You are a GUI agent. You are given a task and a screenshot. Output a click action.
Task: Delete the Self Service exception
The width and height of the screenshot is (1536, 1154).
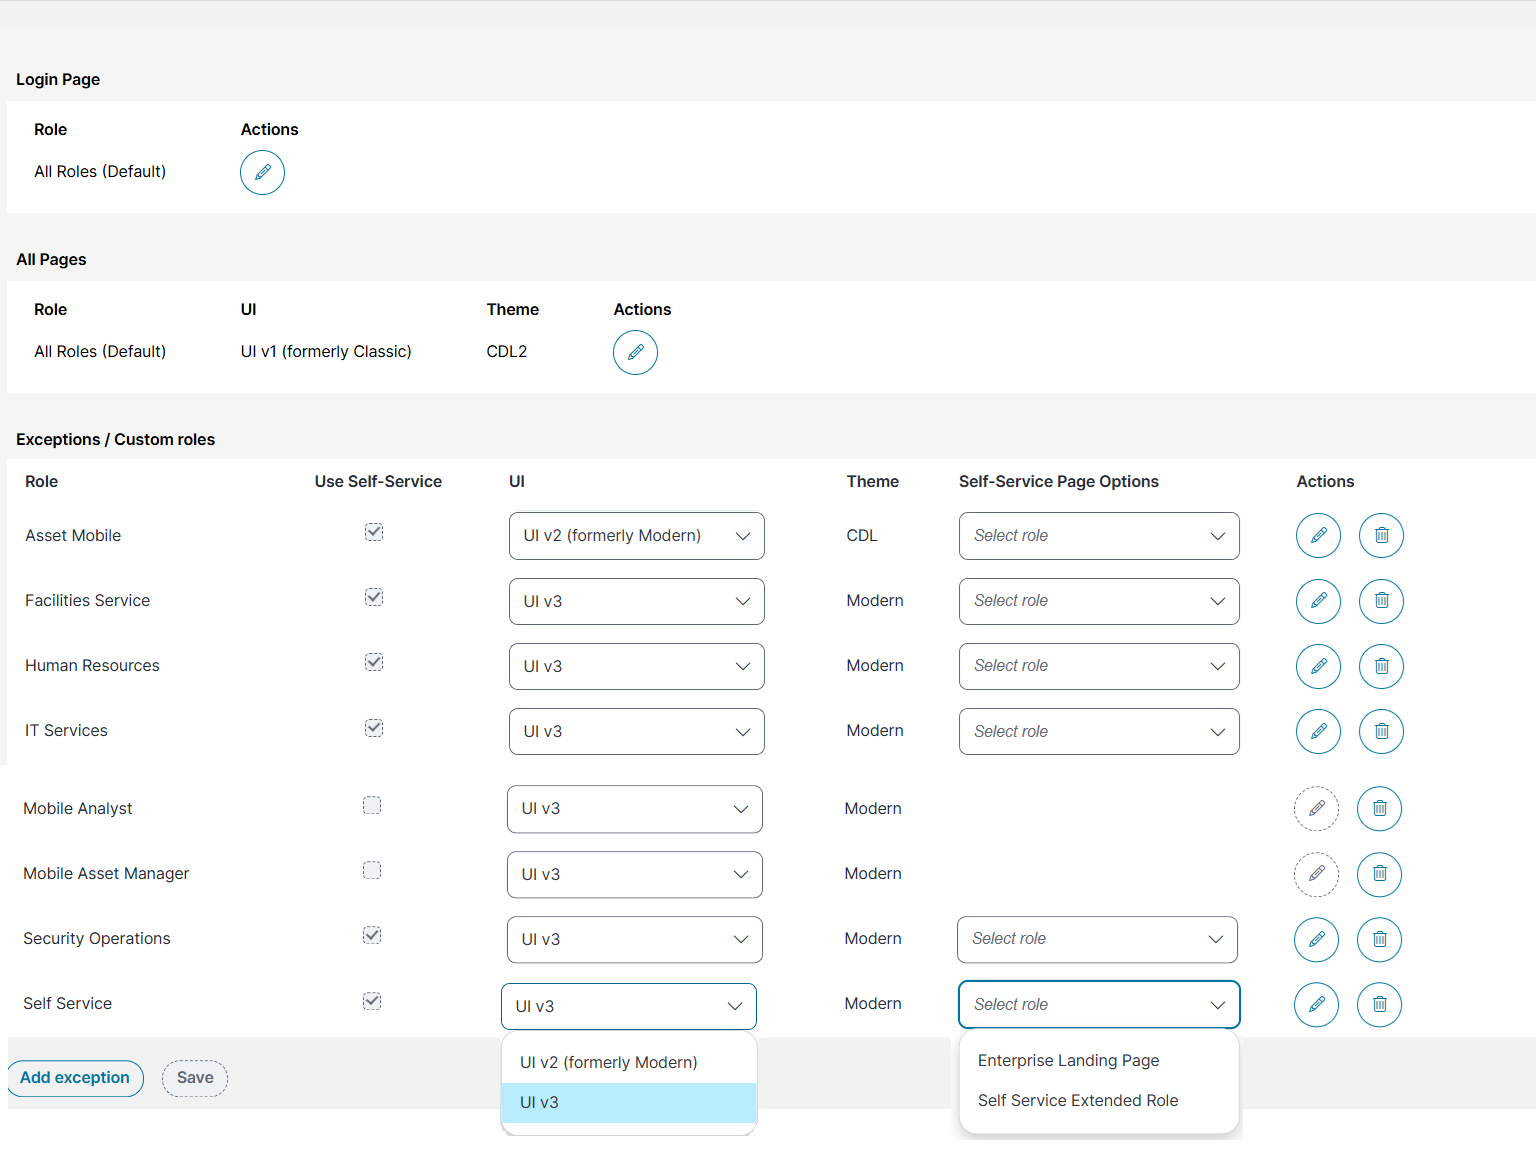click(1379, 1005)
